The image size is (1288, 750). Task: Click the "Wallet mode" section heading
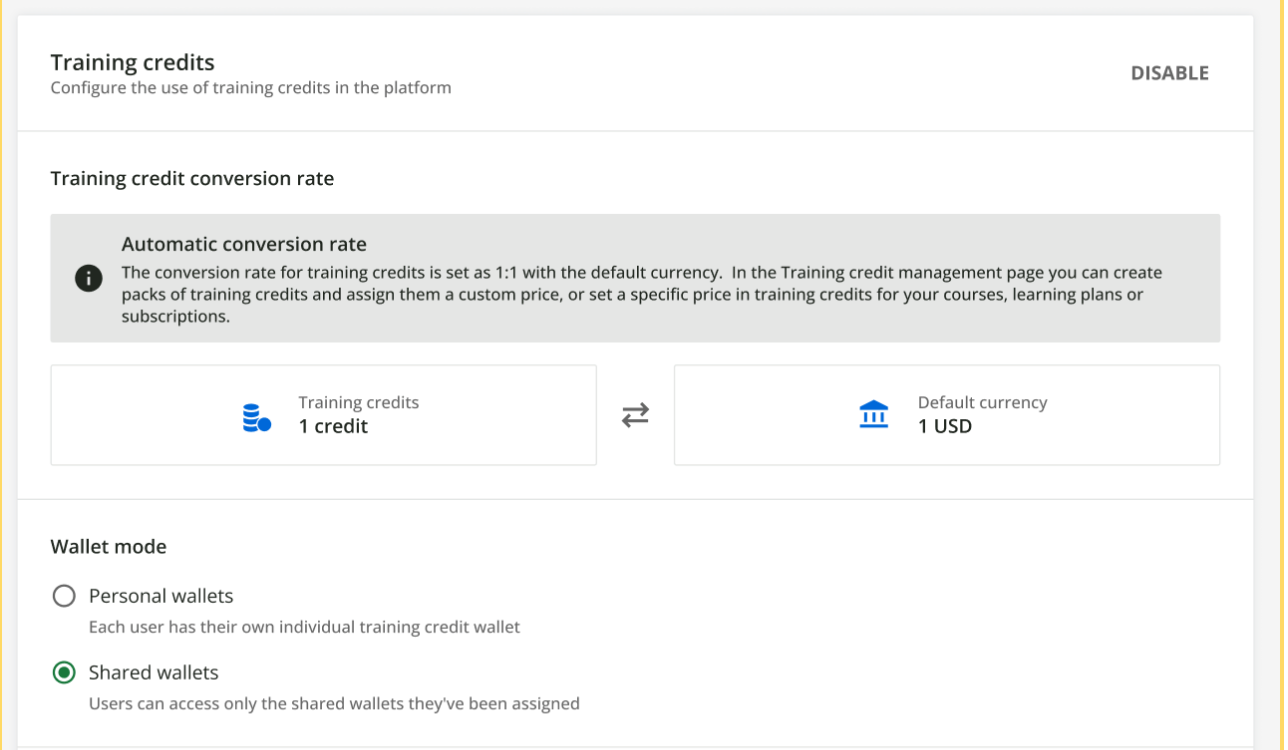[x=108, y=547]
